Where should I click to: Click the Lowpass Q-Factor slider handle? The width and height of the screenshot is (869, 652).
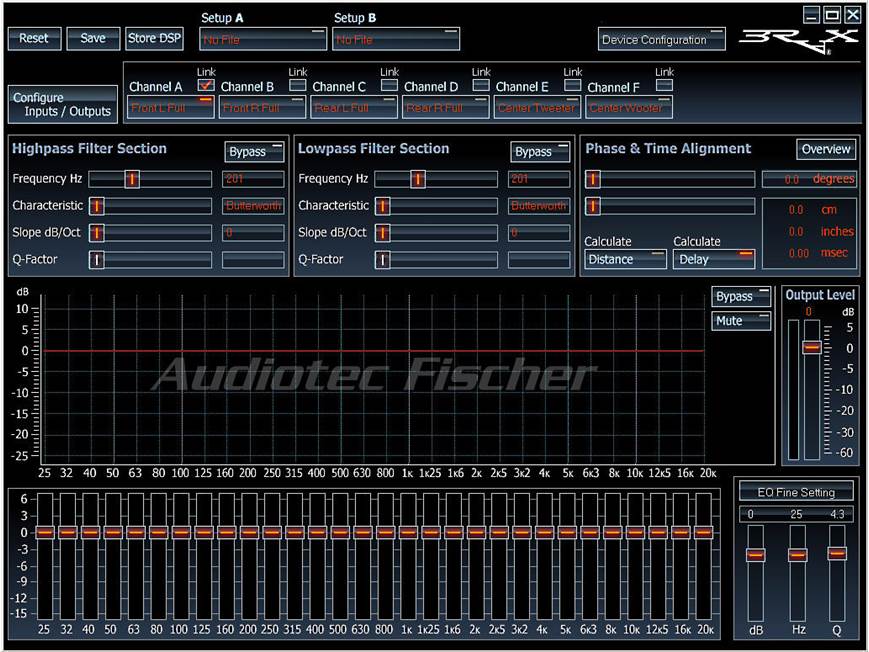pos(382,259)
